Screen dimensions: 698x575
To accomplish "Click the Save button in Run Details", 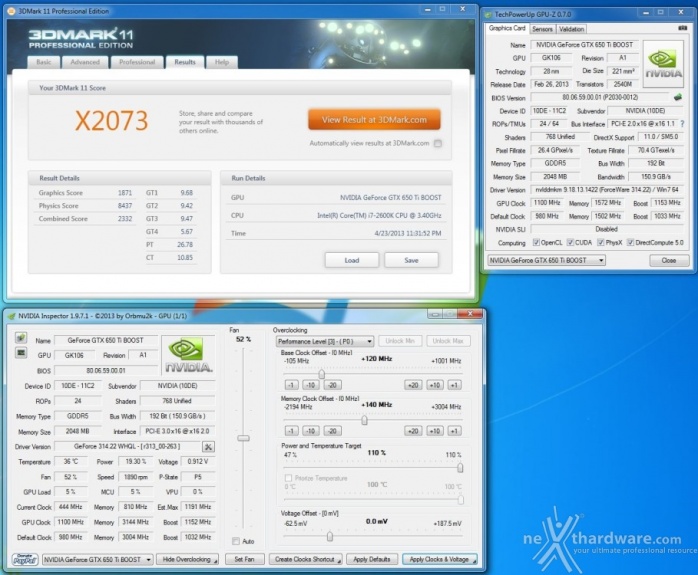I will (x=411, y=260).
